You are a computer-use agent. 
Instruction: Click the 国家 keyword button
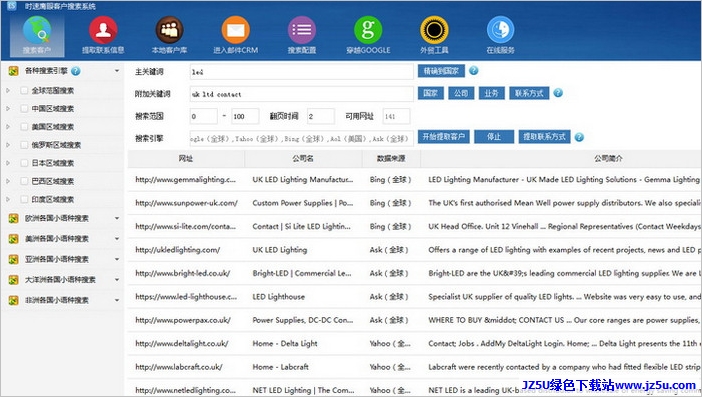[x=431, y=93]
